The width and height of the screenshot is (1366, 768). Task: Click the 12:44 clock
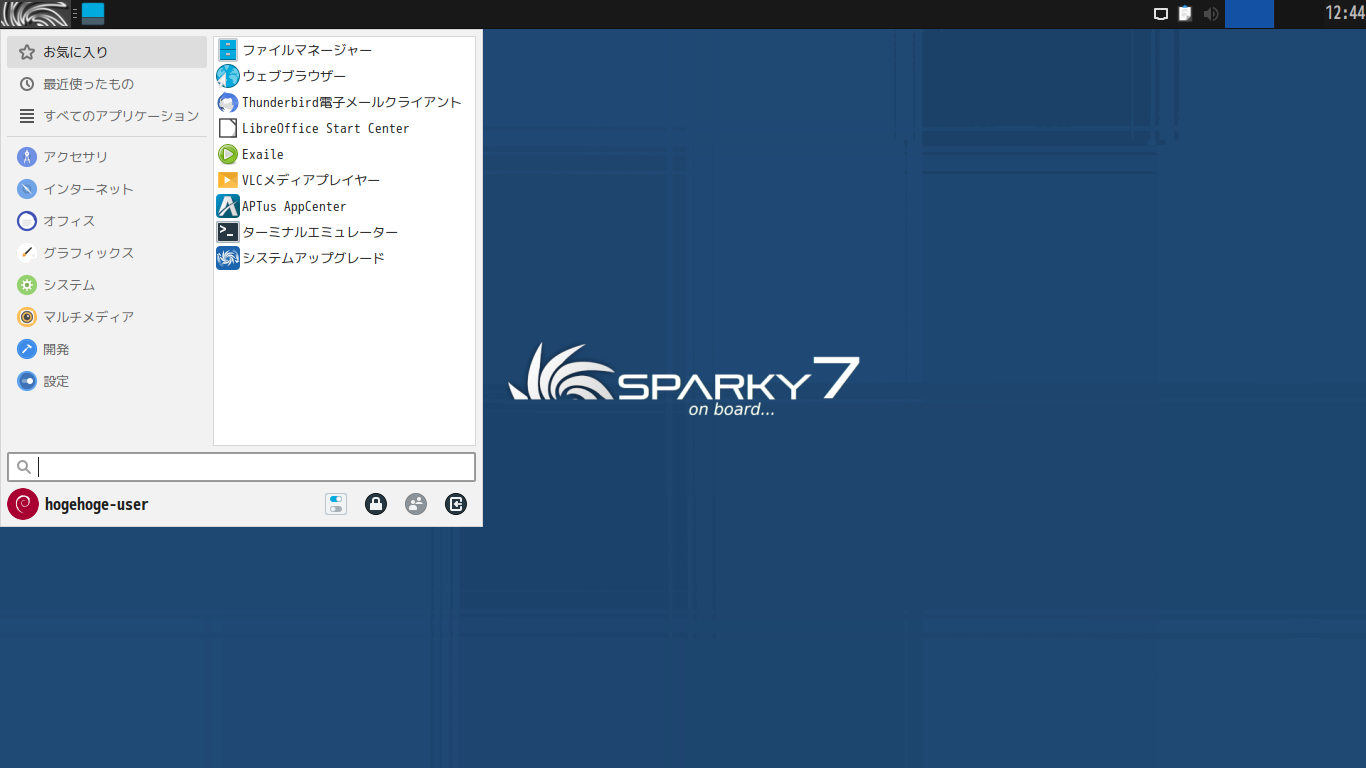pos(1345,13)
